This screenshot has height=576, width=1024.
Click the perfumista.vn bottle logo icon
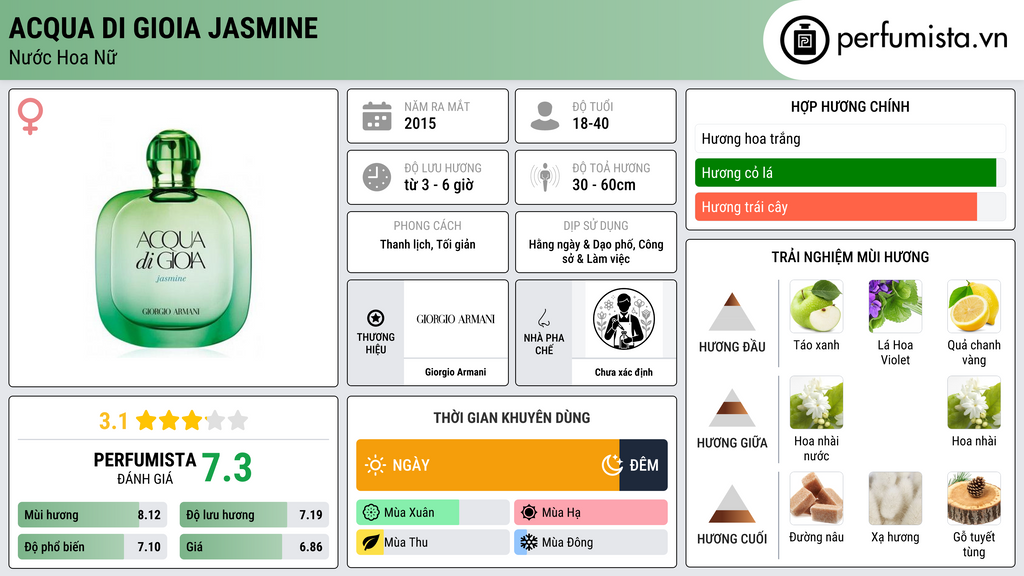tap(804, 40)
